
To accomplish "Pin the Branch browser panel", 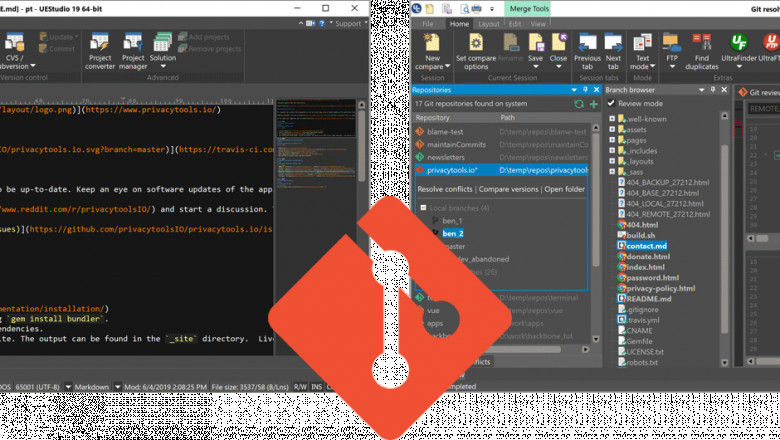I will (x=713, y=89).
